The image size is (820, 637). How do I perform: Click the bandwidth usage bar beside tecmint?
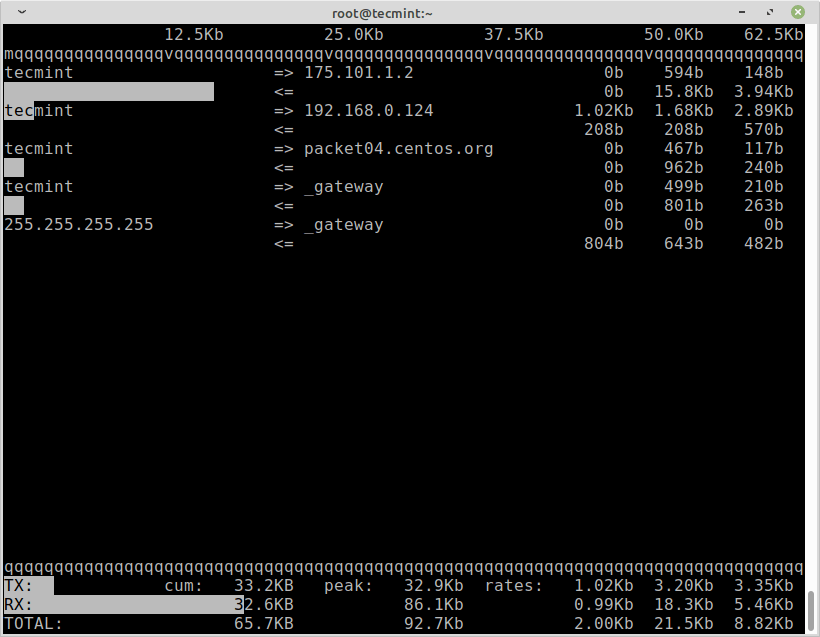pyautogui.click(x=110, y=91)
